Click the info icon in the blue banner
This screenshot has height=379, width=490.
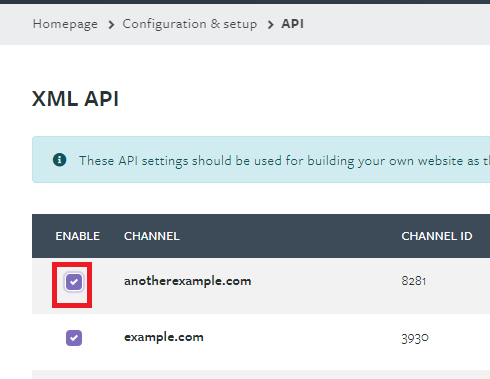59,160
